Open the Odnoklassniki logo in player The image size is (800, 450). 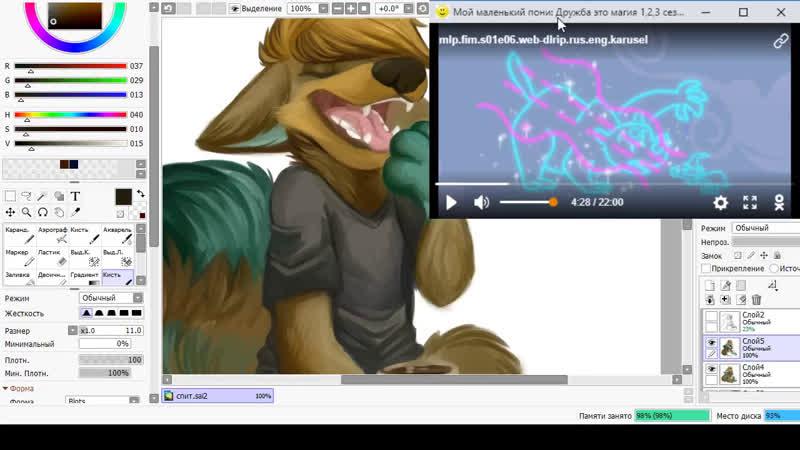(779, 203)
